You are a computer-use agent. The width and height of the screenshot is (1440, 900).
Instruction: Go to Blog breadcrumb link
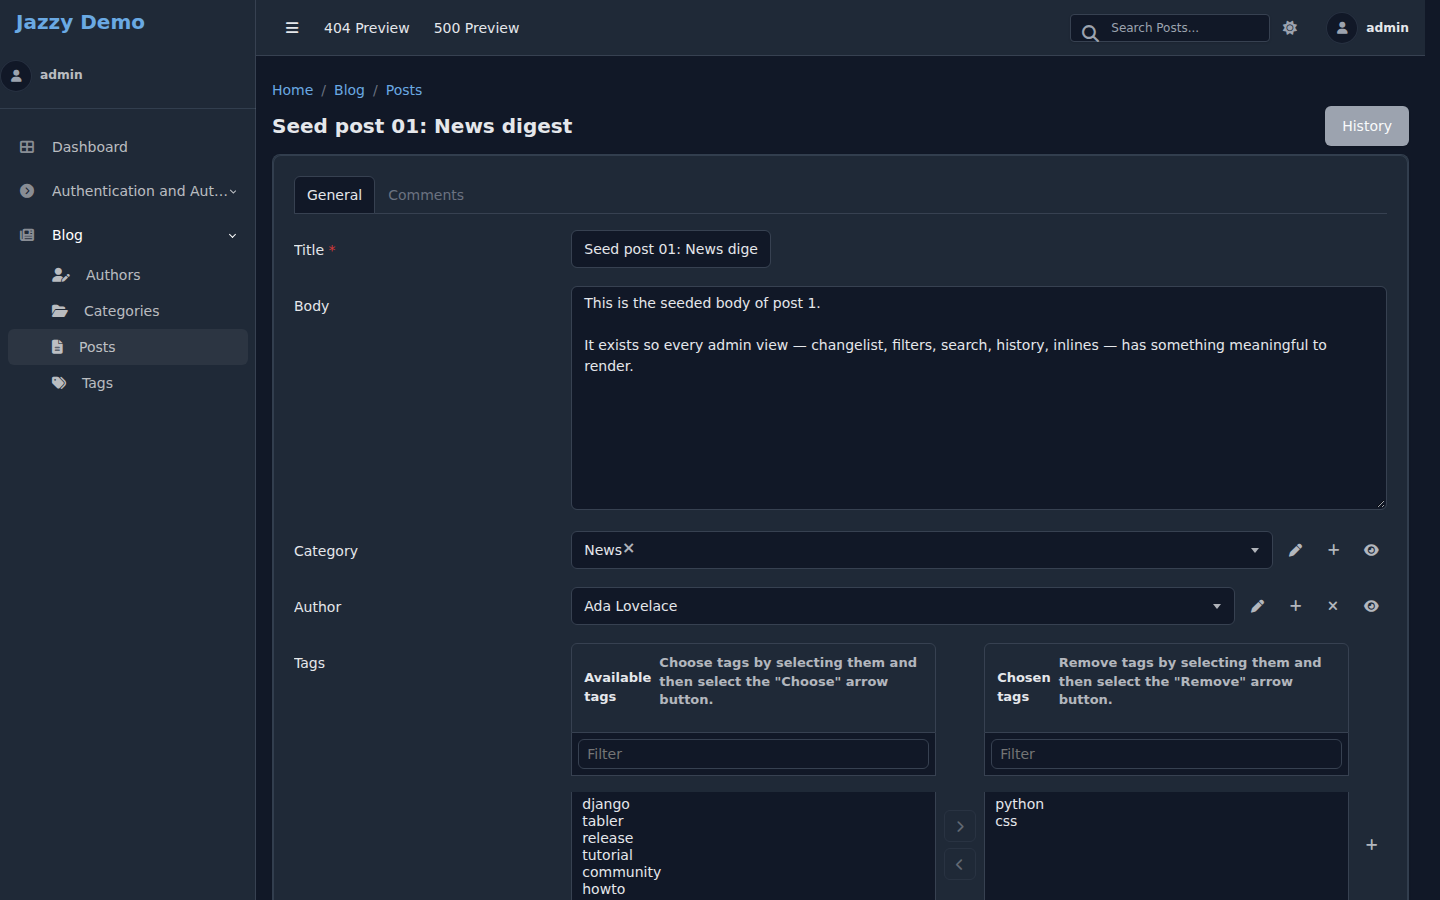click(349, 90)
